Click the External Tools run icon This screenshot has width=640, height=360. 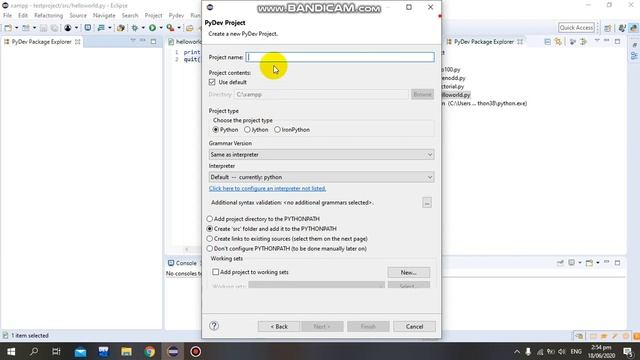[x=170, y=28]
